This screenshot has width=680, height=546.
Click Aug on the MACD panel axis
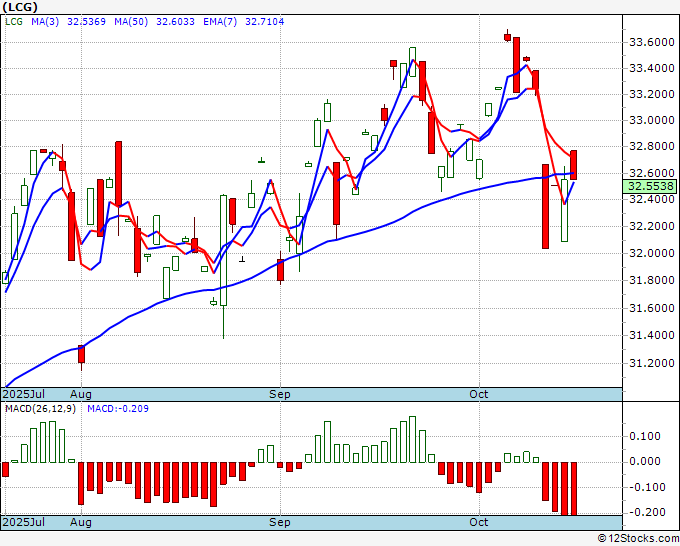coord(81,522)
